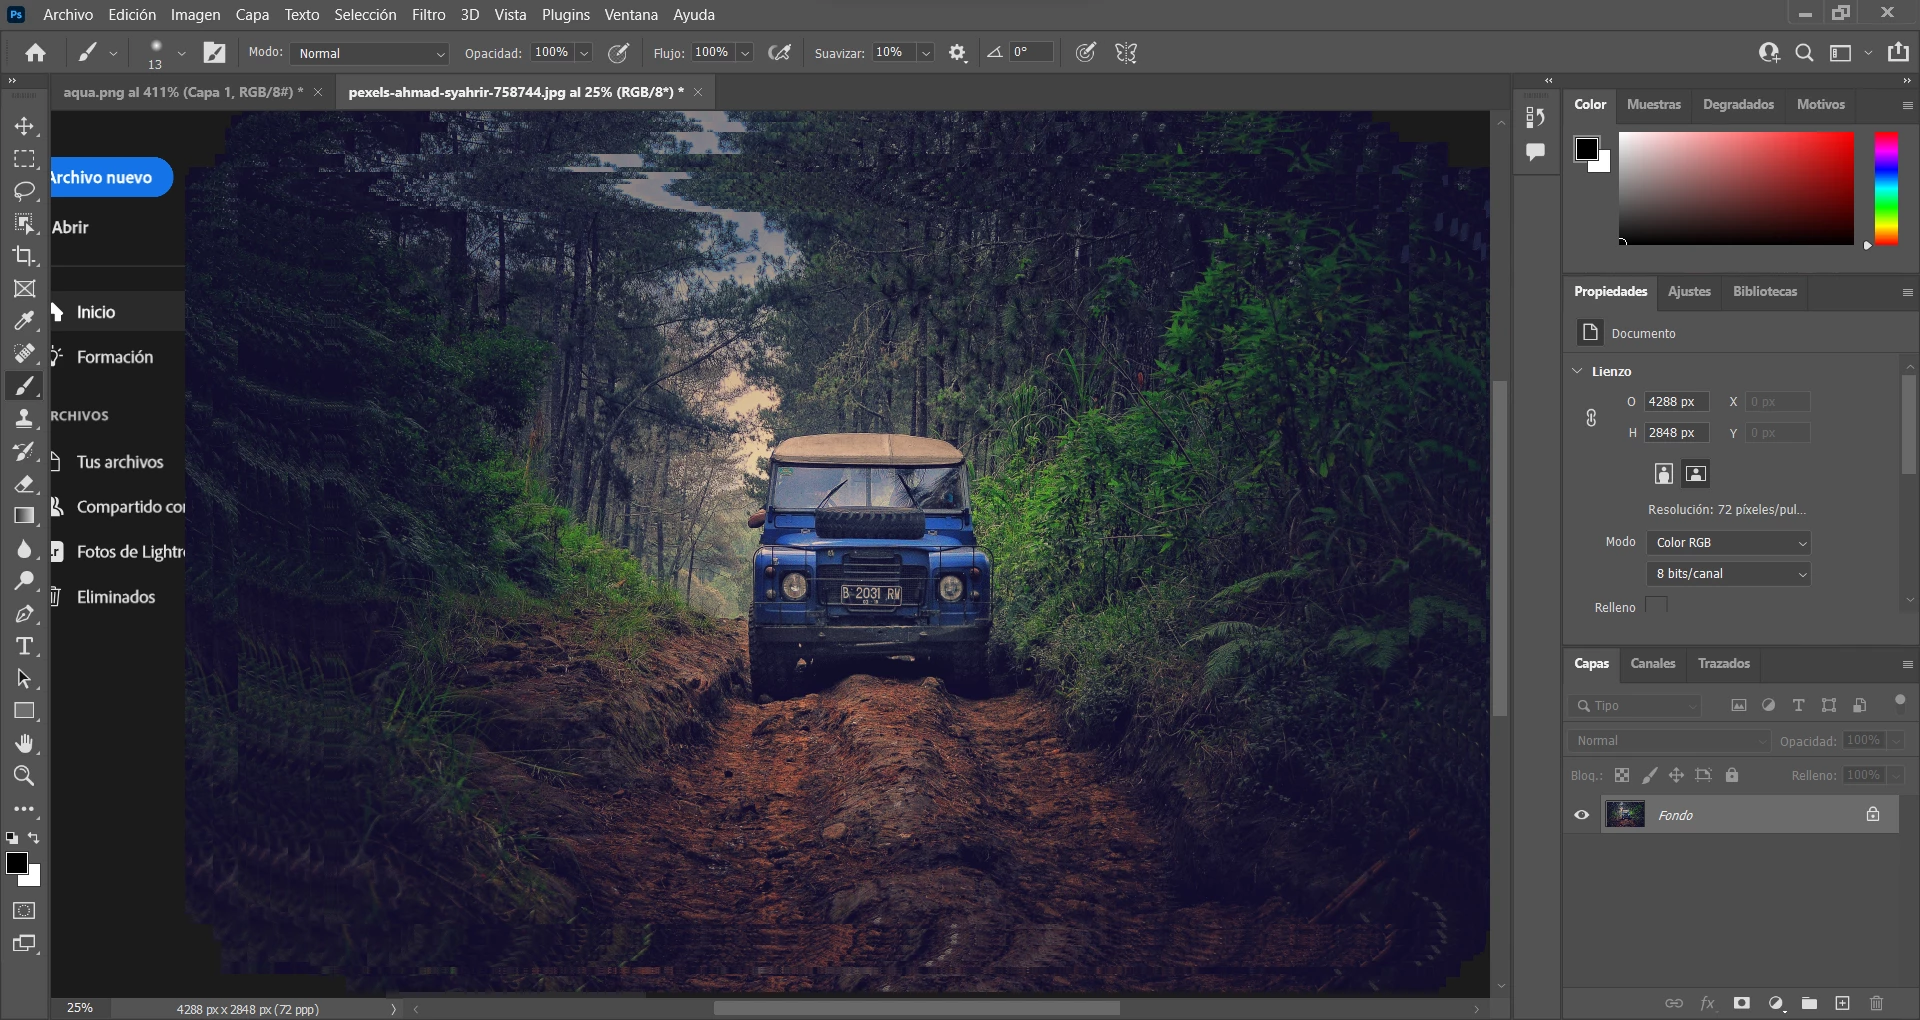Click the delete layer trash icon
This screenshot has height=1020, width=1920.
1876,1003
